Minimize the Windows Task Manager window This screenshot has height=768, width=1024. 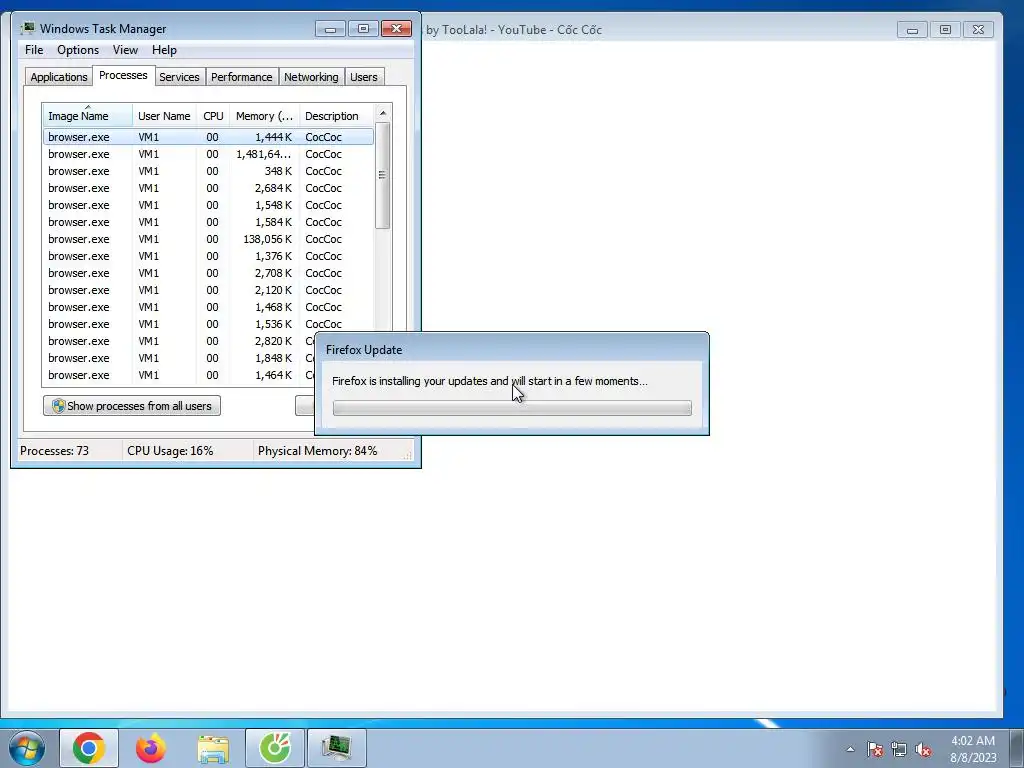[x=330, y=29]
